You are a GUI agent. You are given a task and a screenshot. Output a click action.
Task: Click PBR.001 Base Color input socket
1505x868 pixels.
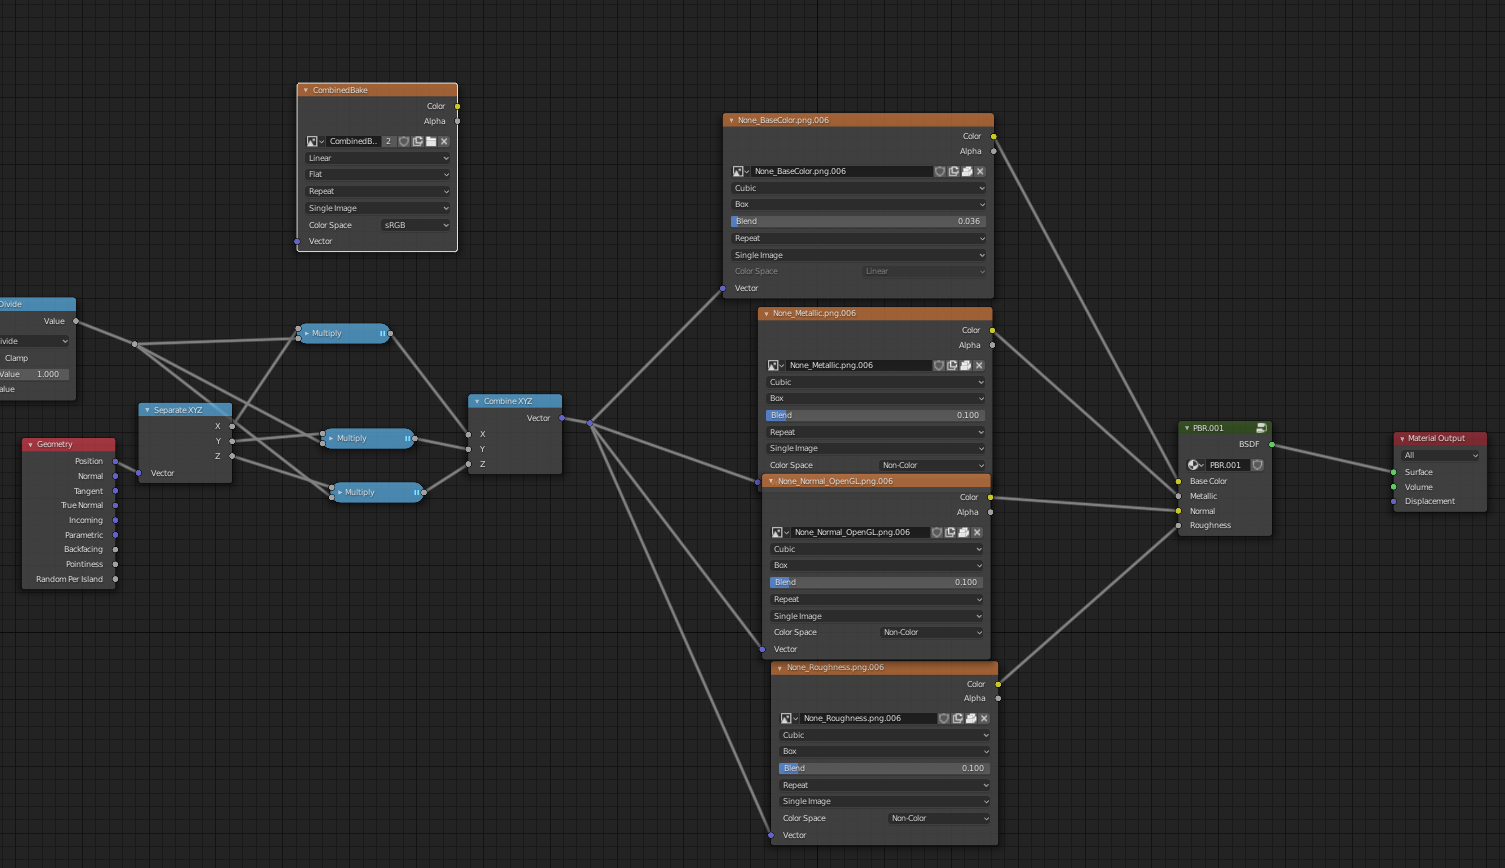tap(1179, 481)
